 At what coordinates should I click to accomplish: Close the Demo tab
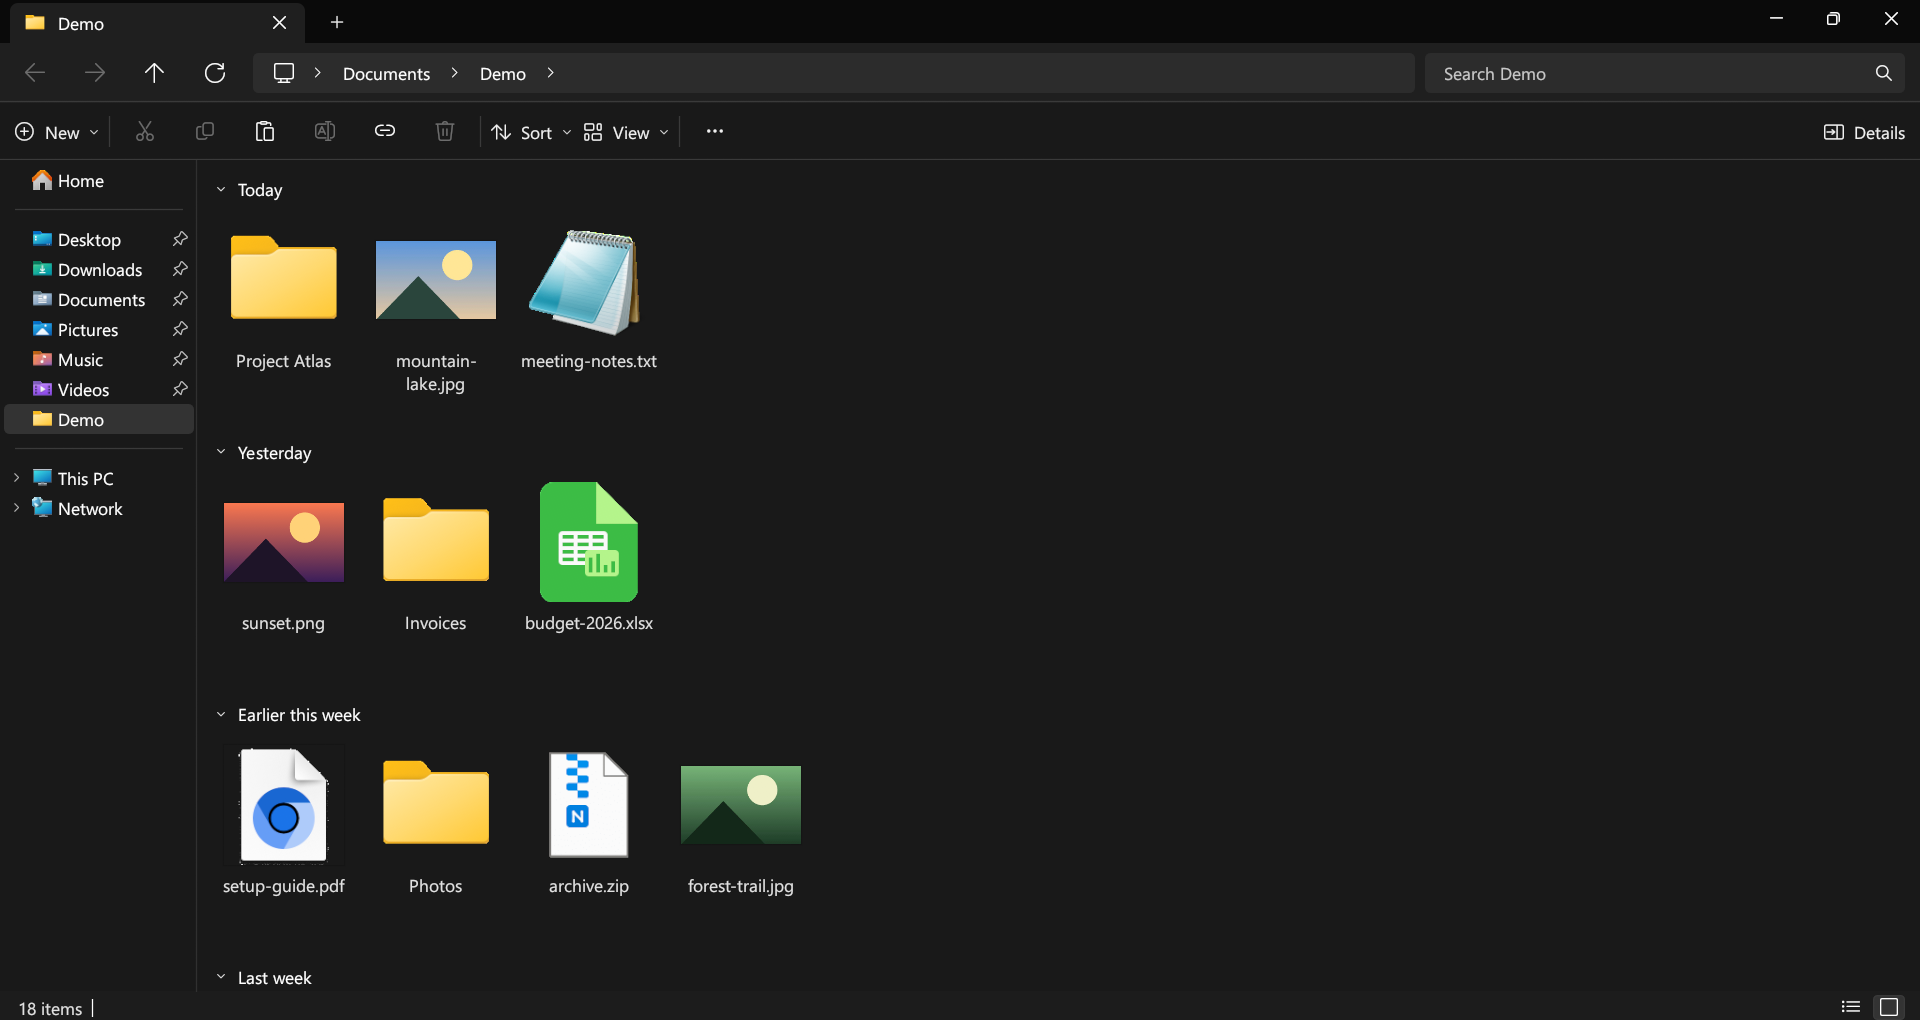tap(280, 22)
